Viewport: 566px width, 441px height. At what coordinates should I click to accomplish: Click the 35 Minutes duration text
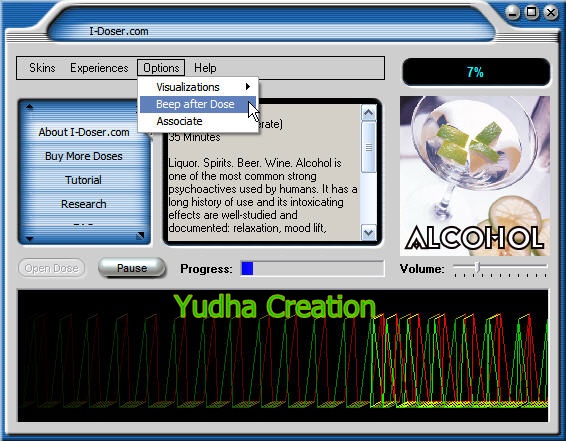point(194,137)
